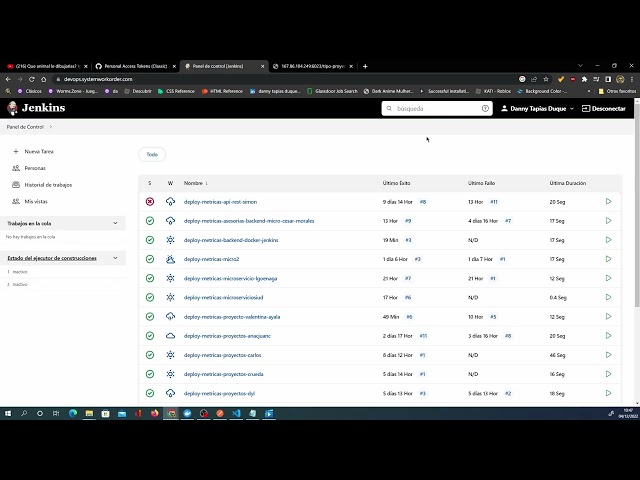The width and height of the screenshot is (640, 480).
Task: Open build #11 of api-rest-simon last failure
Action: (x=494, y=202)
